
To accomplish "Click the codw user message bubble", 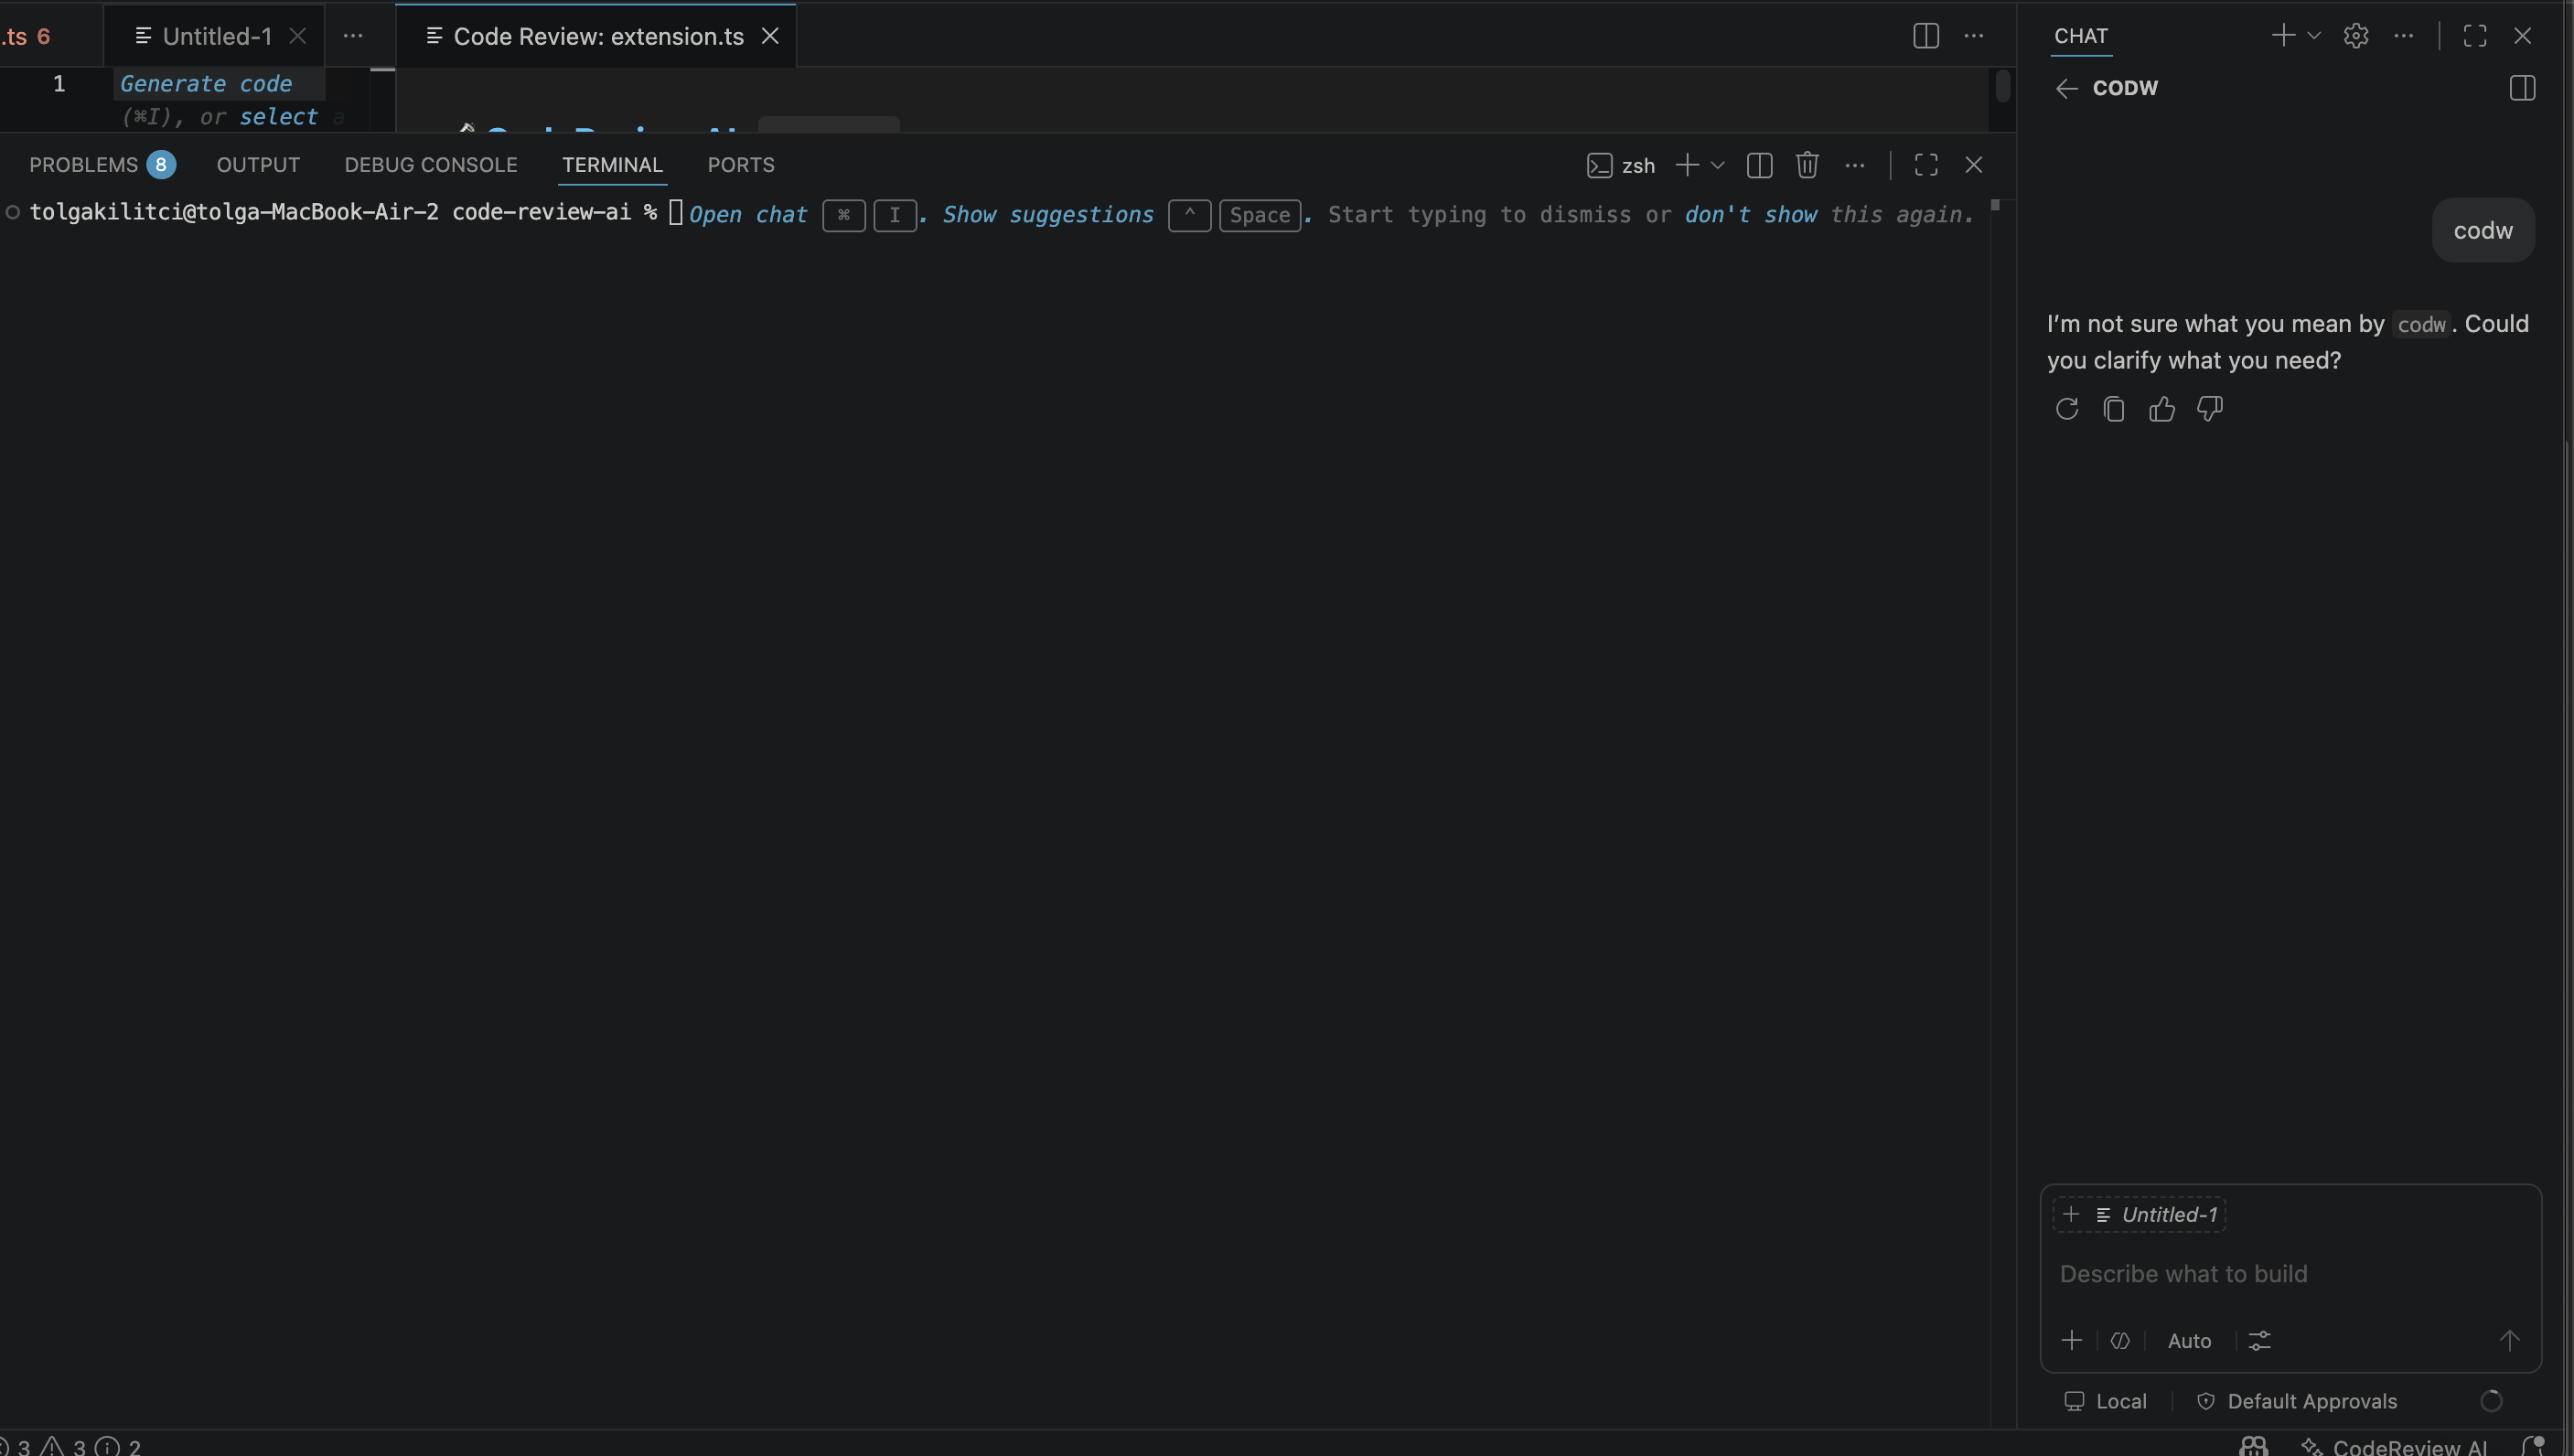I will tap(2483, 230).
